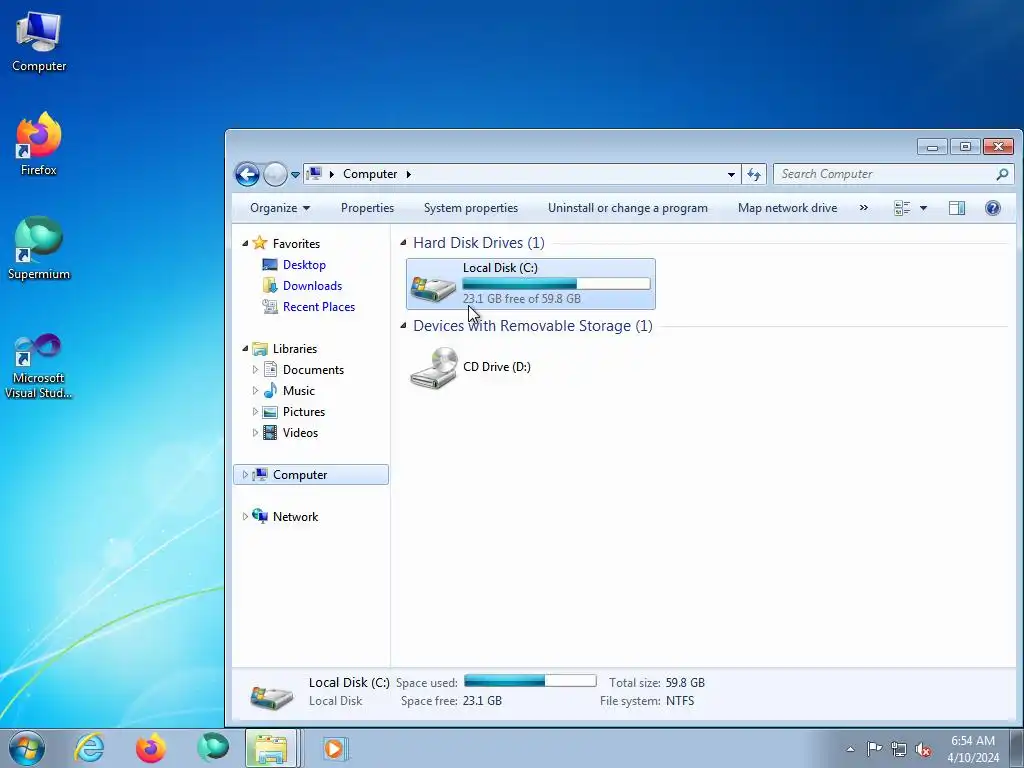Expand Computer node in navigation pane
1024x768 pixels.
coord(245,475)
